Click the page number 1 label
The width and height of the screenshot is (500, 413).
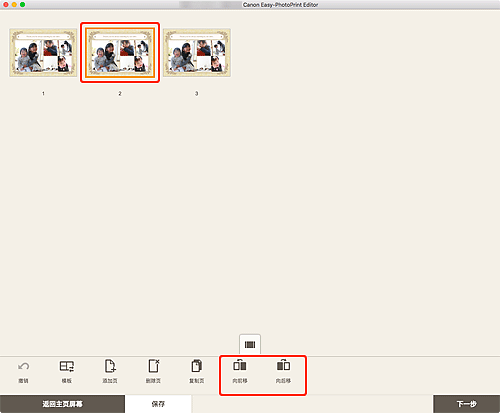click(43, 94)
